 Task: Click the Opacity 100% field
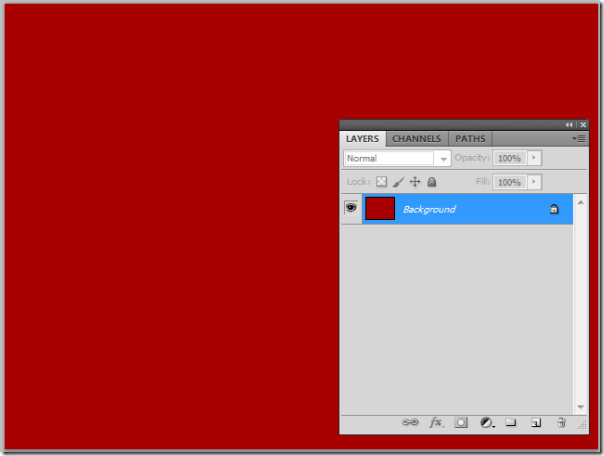(509, 158)
